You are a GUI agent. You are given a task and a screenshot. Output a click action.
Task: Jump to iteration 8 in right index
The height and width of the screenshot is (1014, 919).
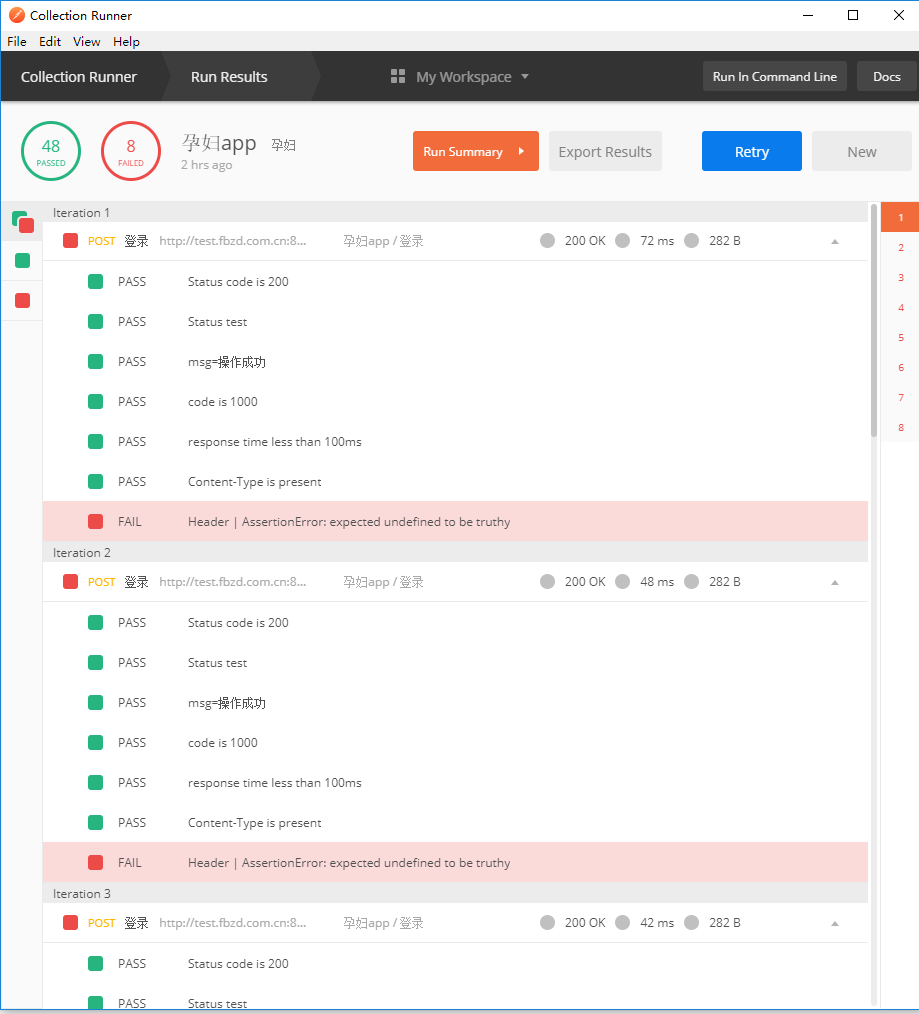[900, 427]
